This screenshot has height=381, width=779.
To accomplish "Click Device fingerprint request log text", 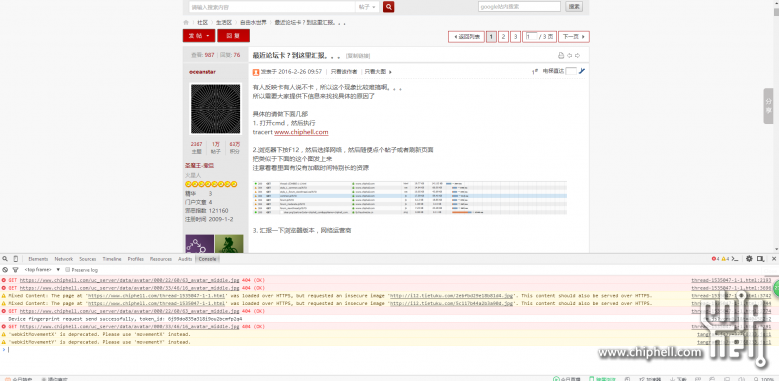I will click(125, 318).
